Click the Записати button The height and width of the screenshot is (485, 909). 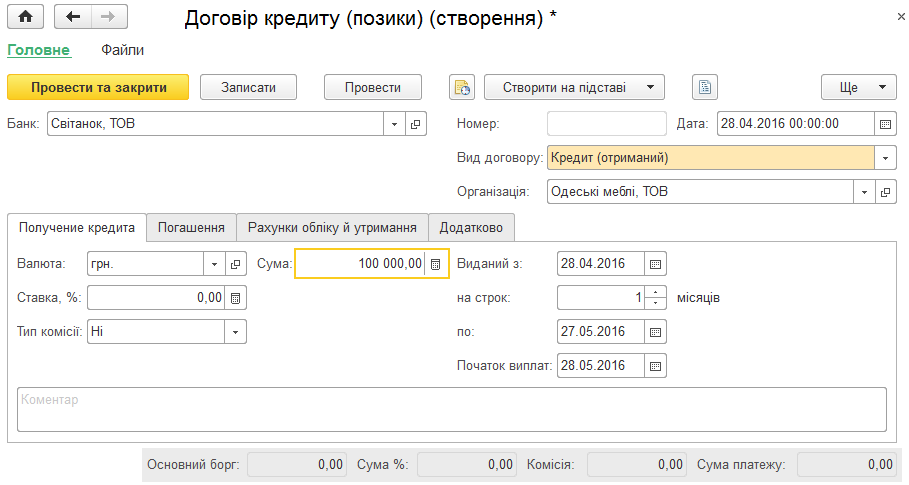[248, 87]
